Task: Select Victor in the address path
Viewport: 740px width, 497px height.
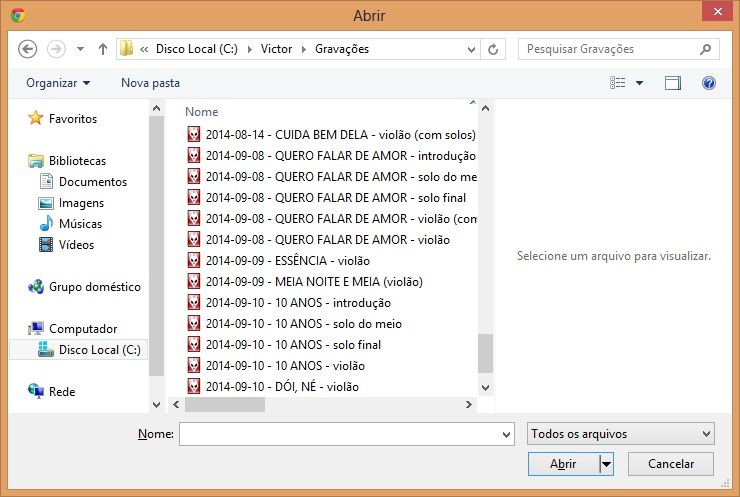Action: coord(276,49)
